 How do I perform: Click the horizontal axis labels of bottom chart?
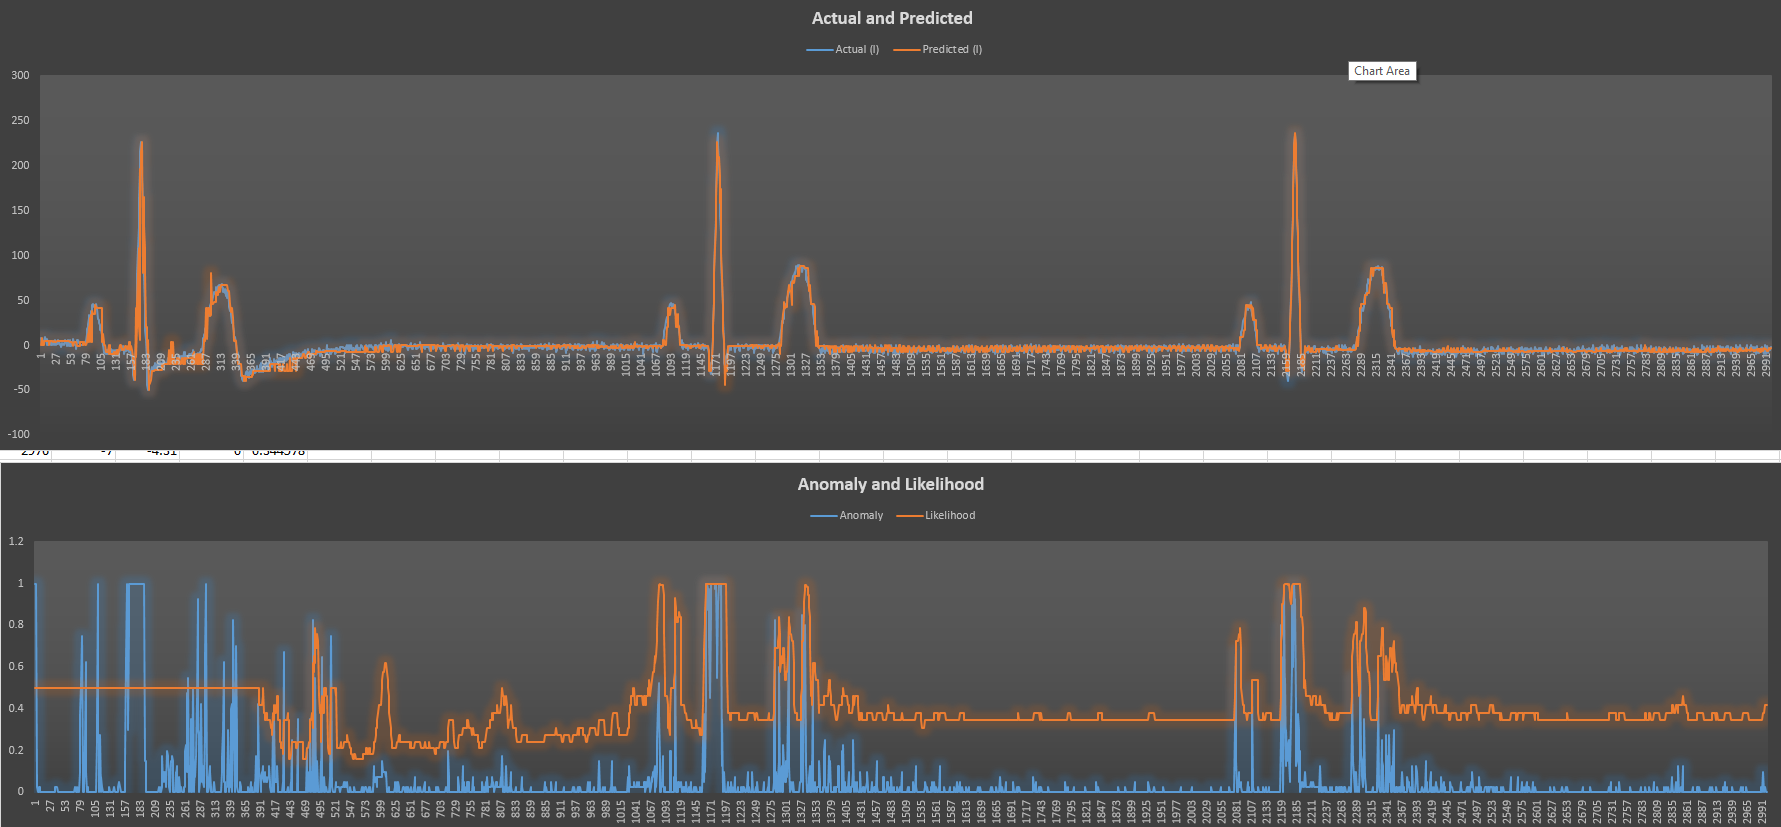pos(900,809)
